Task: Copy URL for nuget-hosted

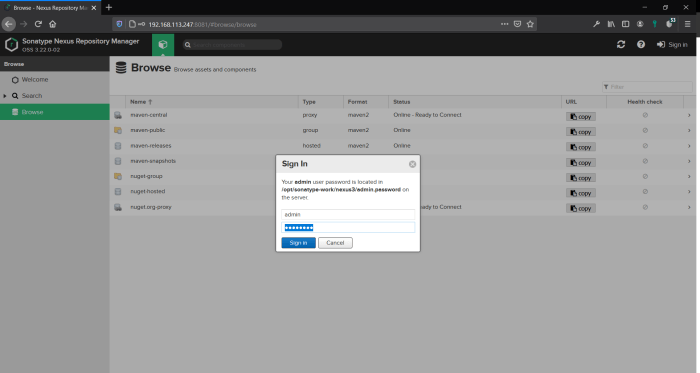Action: (x=581, y=193)
